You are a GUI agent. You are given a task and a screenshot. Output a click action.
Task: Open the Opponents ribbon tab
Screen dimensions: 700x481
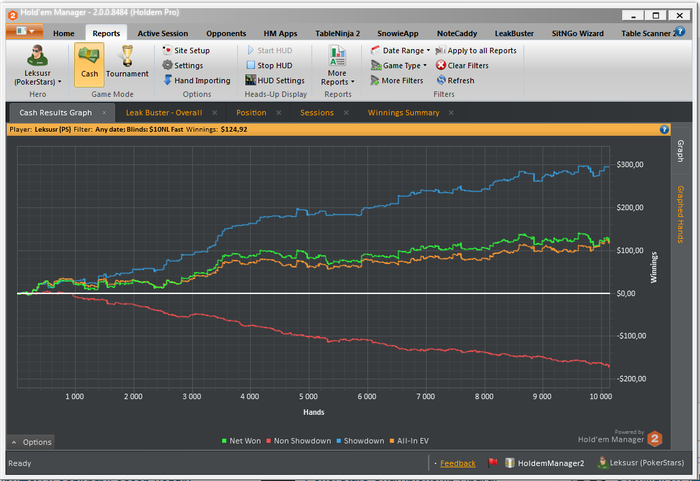click(226, 33)
